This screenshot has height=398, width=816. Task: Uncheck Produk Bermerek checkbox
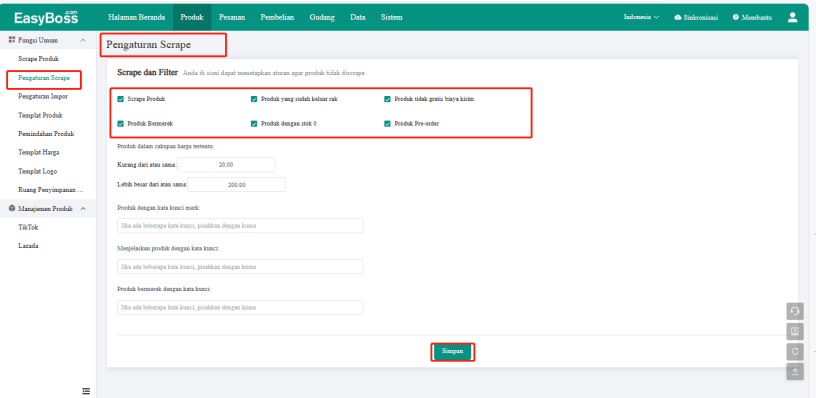(121, 124)
